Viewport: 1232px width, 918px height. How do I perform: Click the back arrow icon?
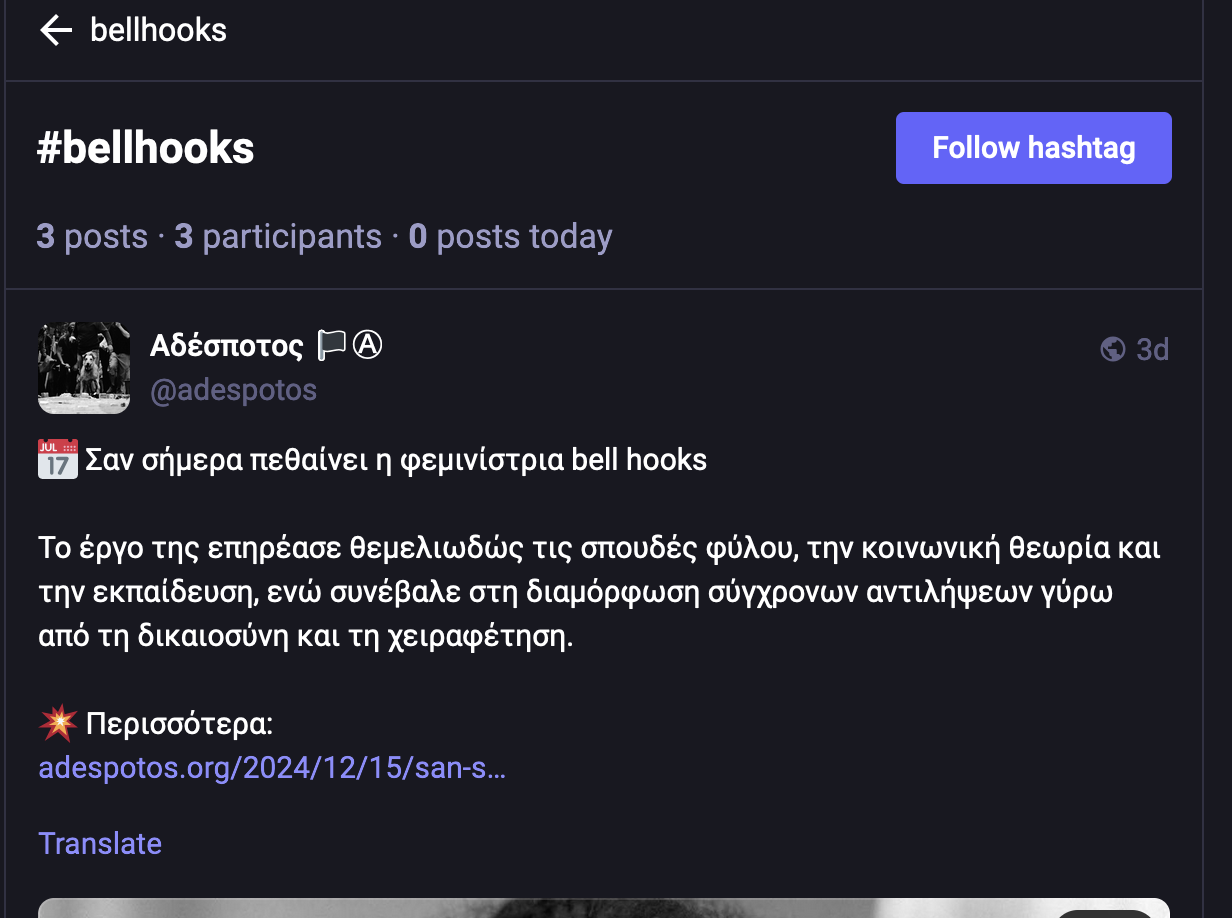[56, 30]
